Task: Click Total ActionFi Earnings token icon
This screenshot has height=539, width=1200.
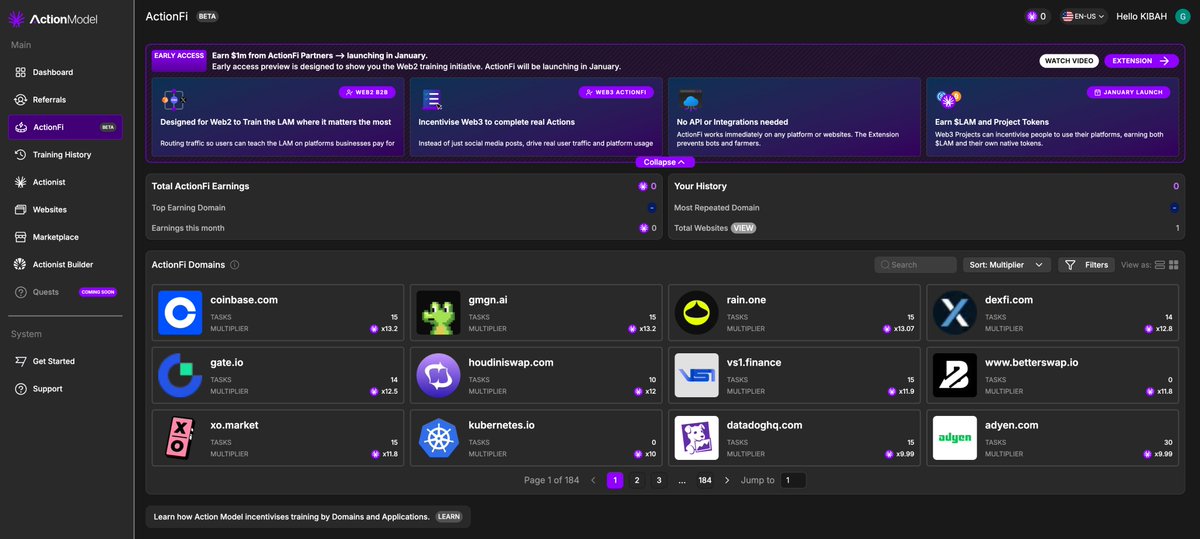Action: pos(644,186)
